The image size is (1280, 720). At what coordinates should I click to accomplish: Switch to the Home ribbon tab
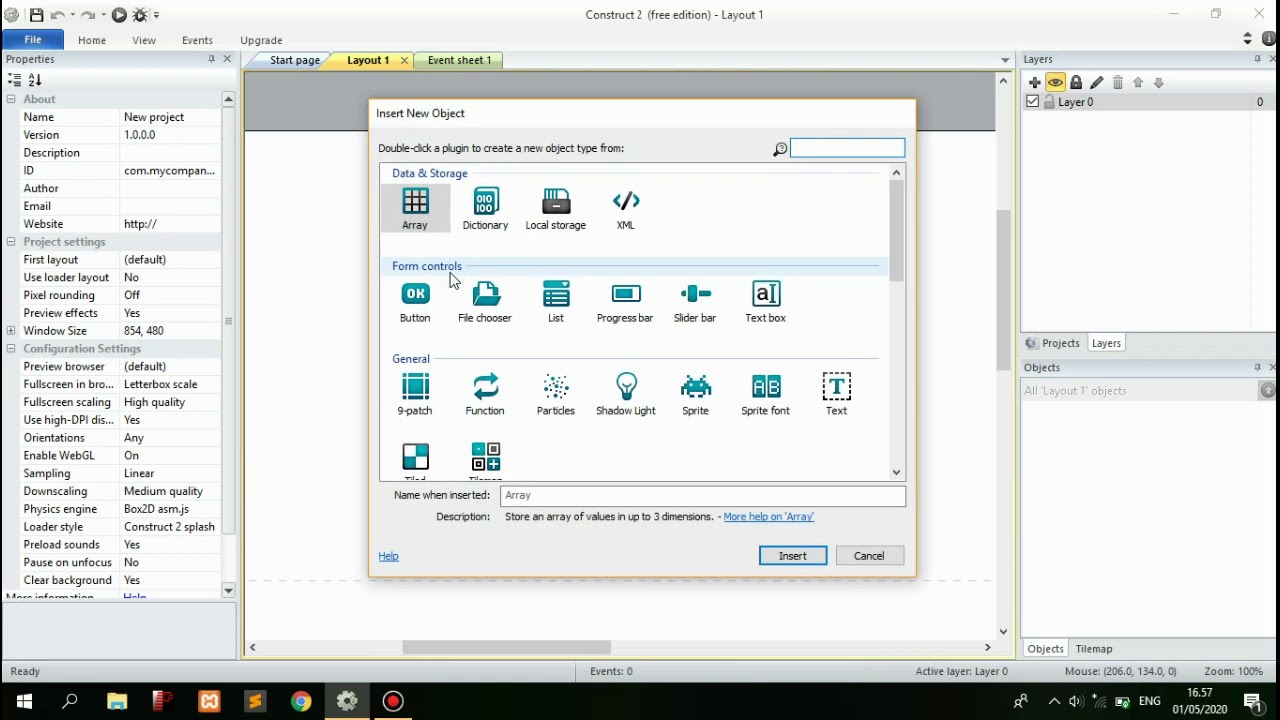pos(92,40)
